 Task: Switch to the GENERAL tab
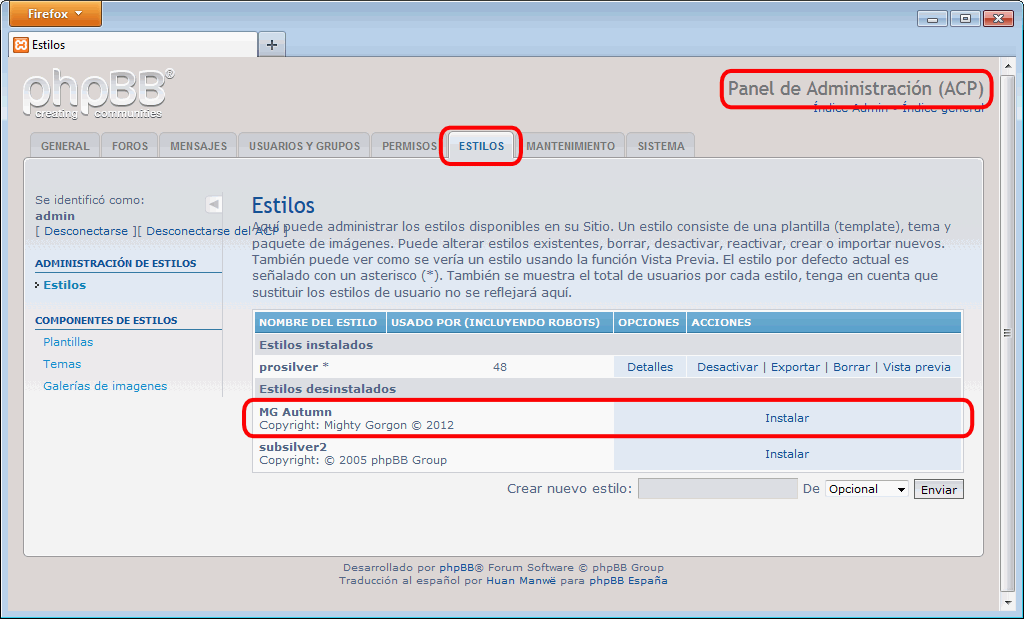65,146
